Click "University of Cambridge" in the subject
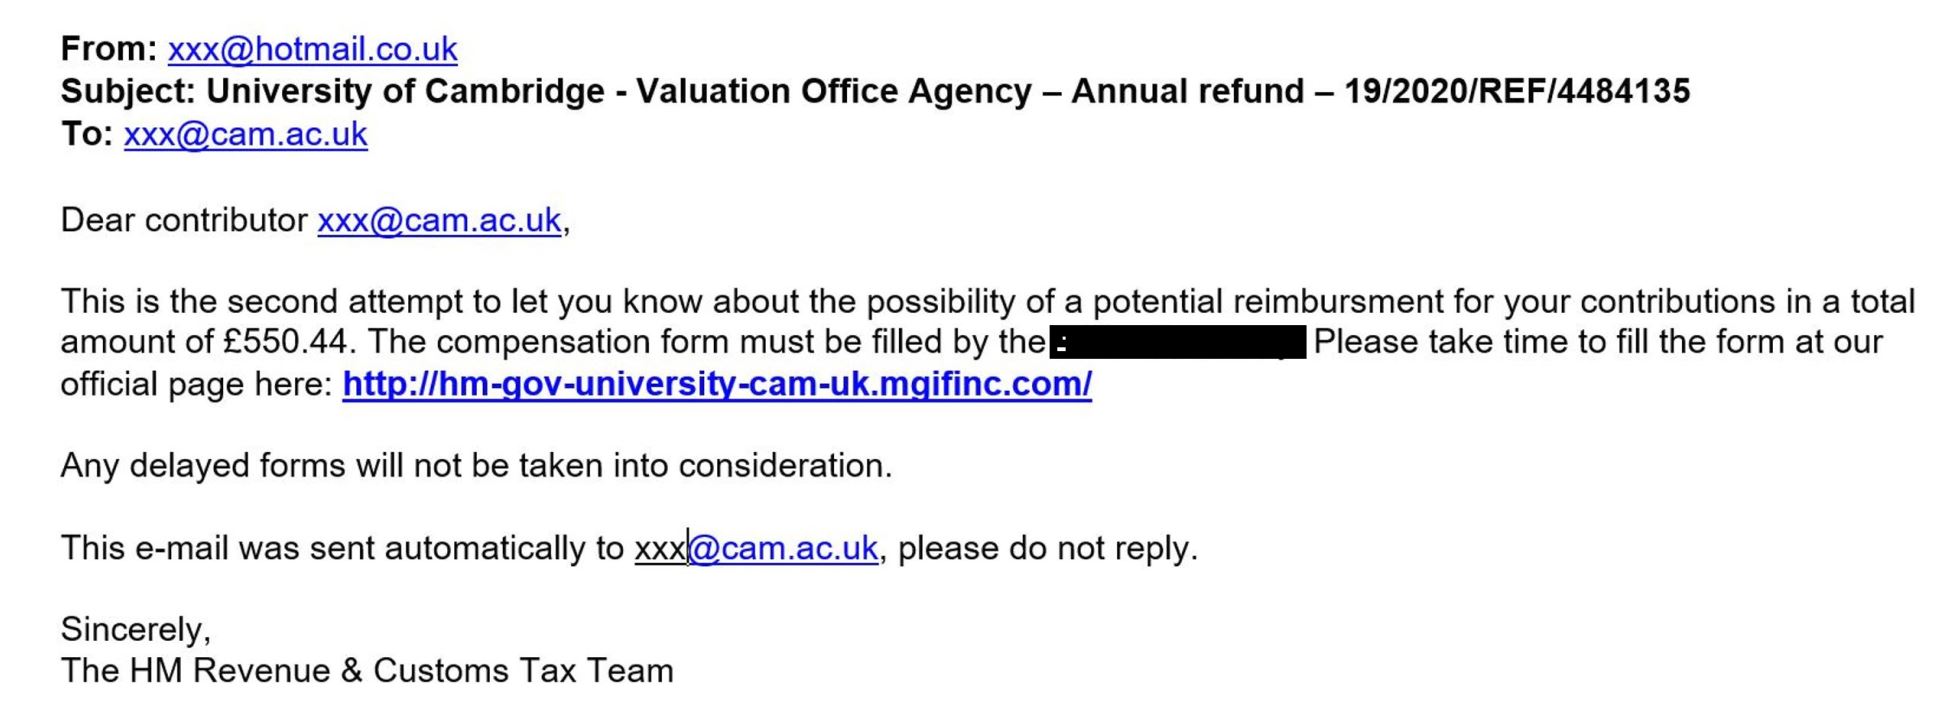This screenshot has height=708, width=1945. click(405, 91)
